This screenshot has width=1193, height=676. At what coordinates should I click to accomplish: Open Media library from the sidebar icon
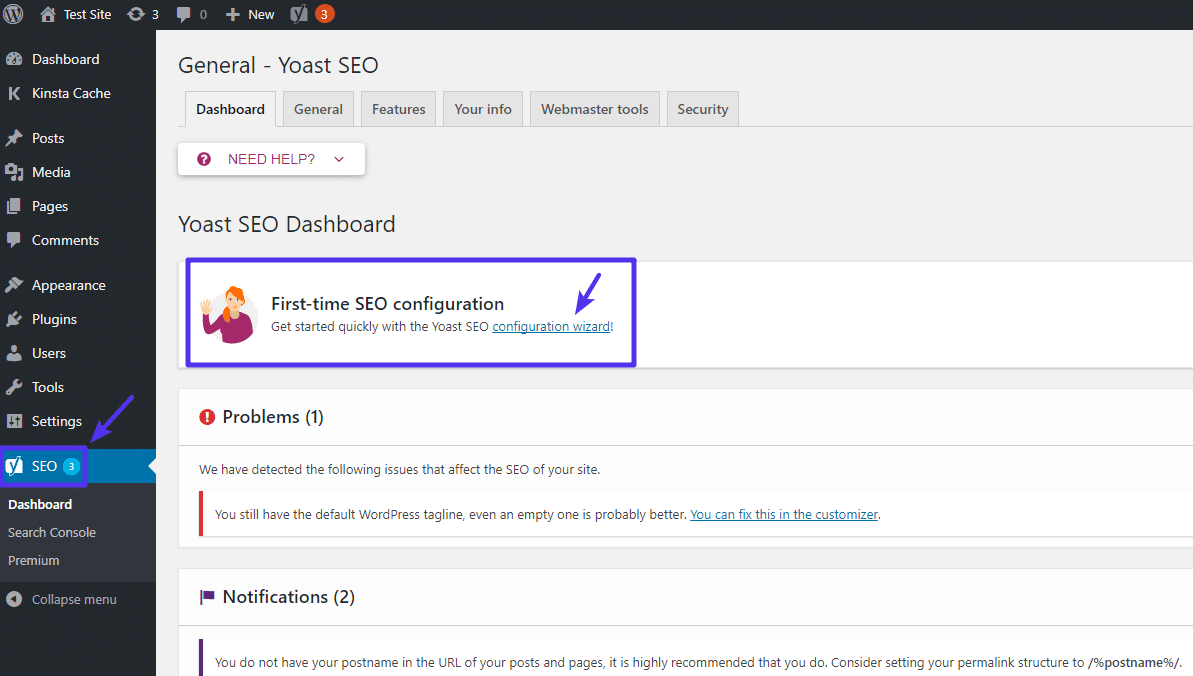(14, 172)
